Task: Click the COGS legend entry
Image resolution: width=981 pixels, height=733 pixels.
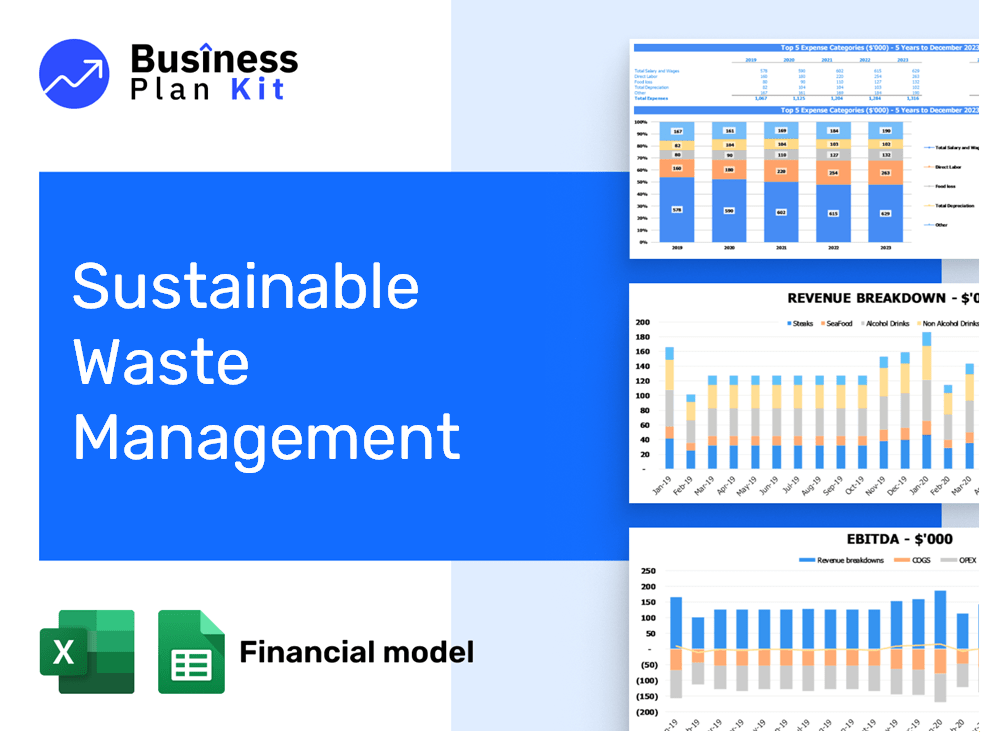Action: pos(913,560)
